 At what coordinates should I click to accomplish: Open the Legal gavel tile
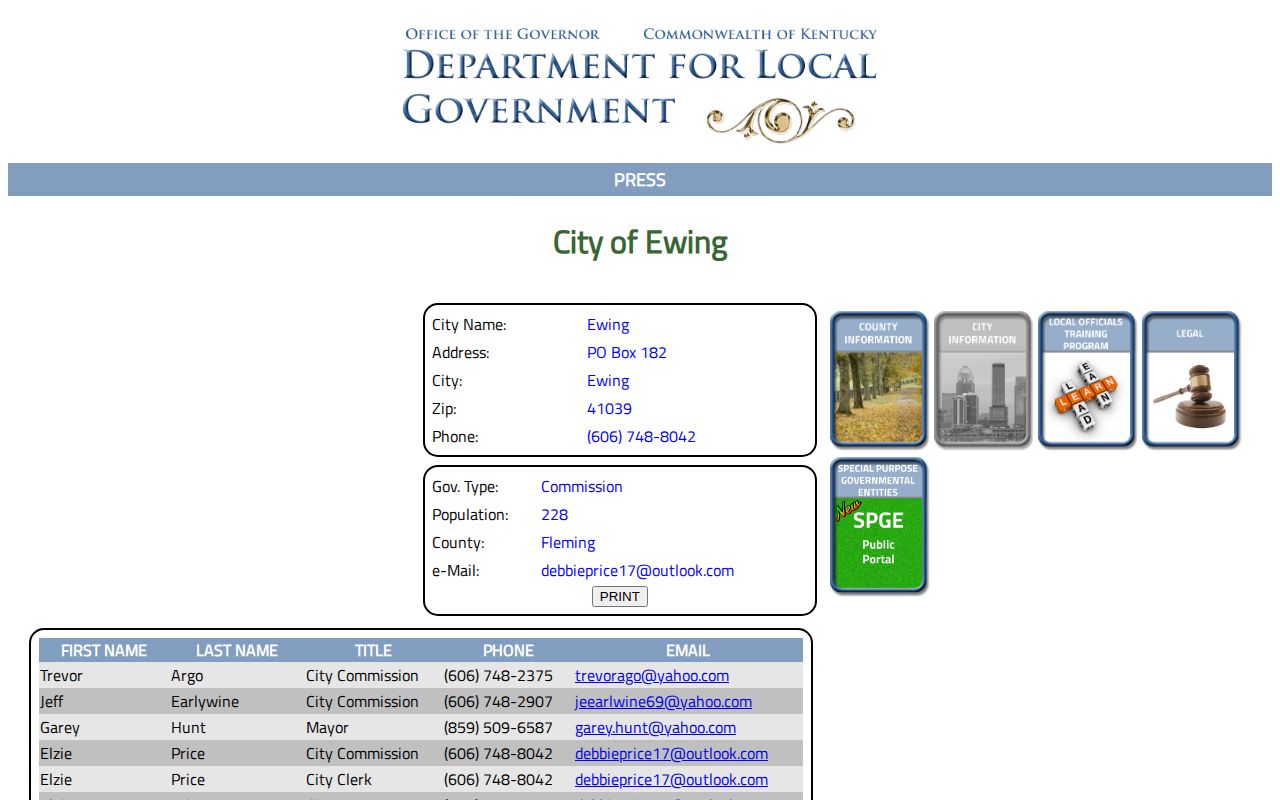tap(1191, 379)
